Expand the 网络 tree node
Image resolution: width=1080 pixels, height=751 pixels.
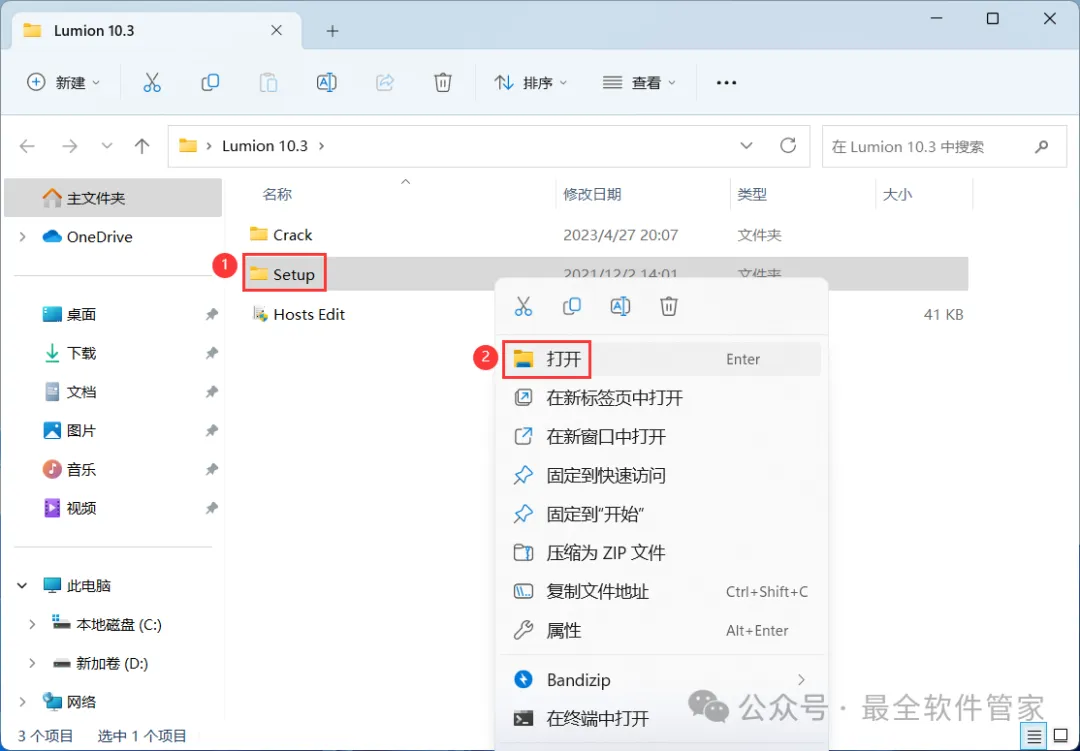pyautogui.click(x=23, y=702)
